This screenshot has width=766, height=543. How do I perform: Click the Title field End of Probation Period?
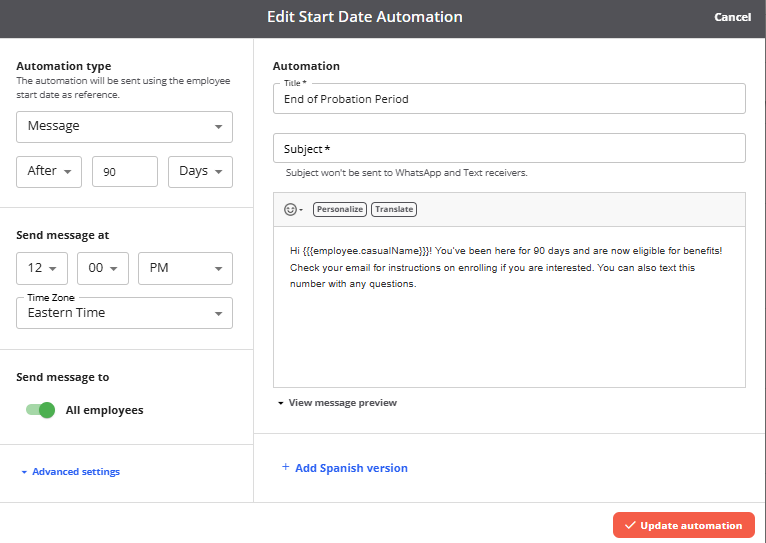coord(510,99)
